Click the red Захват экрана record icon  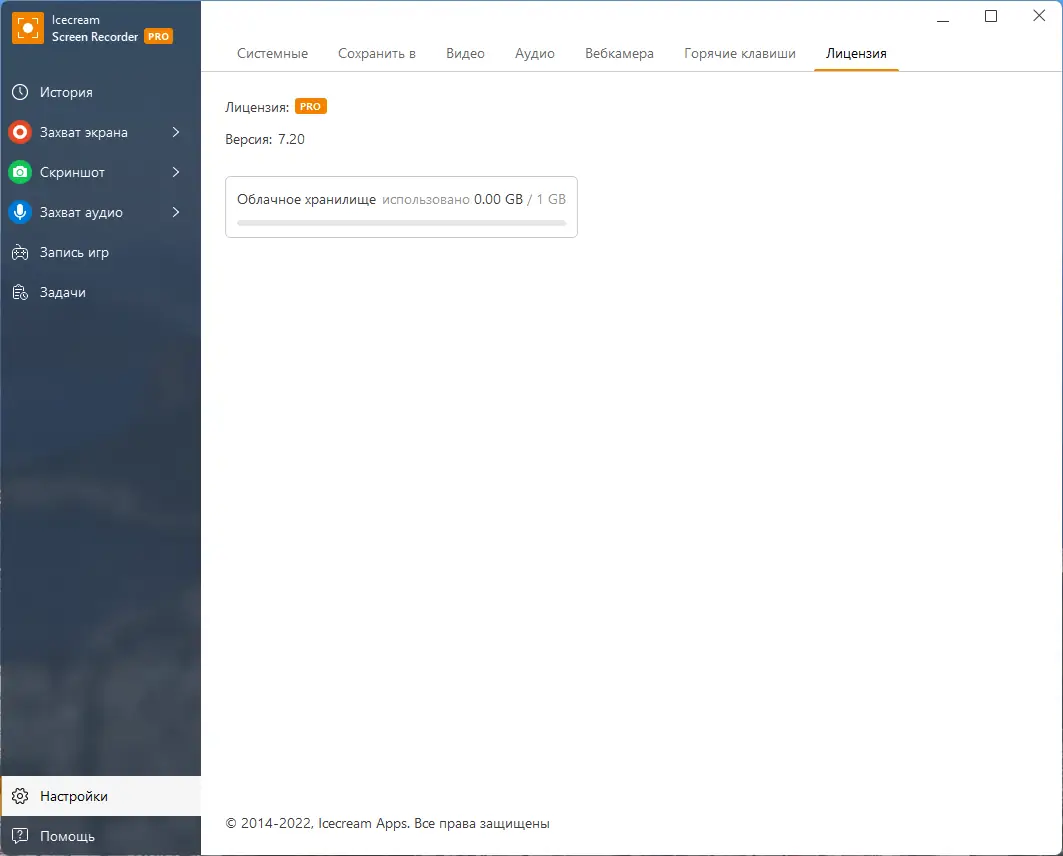pyautogui.click(x=20, y=132)
